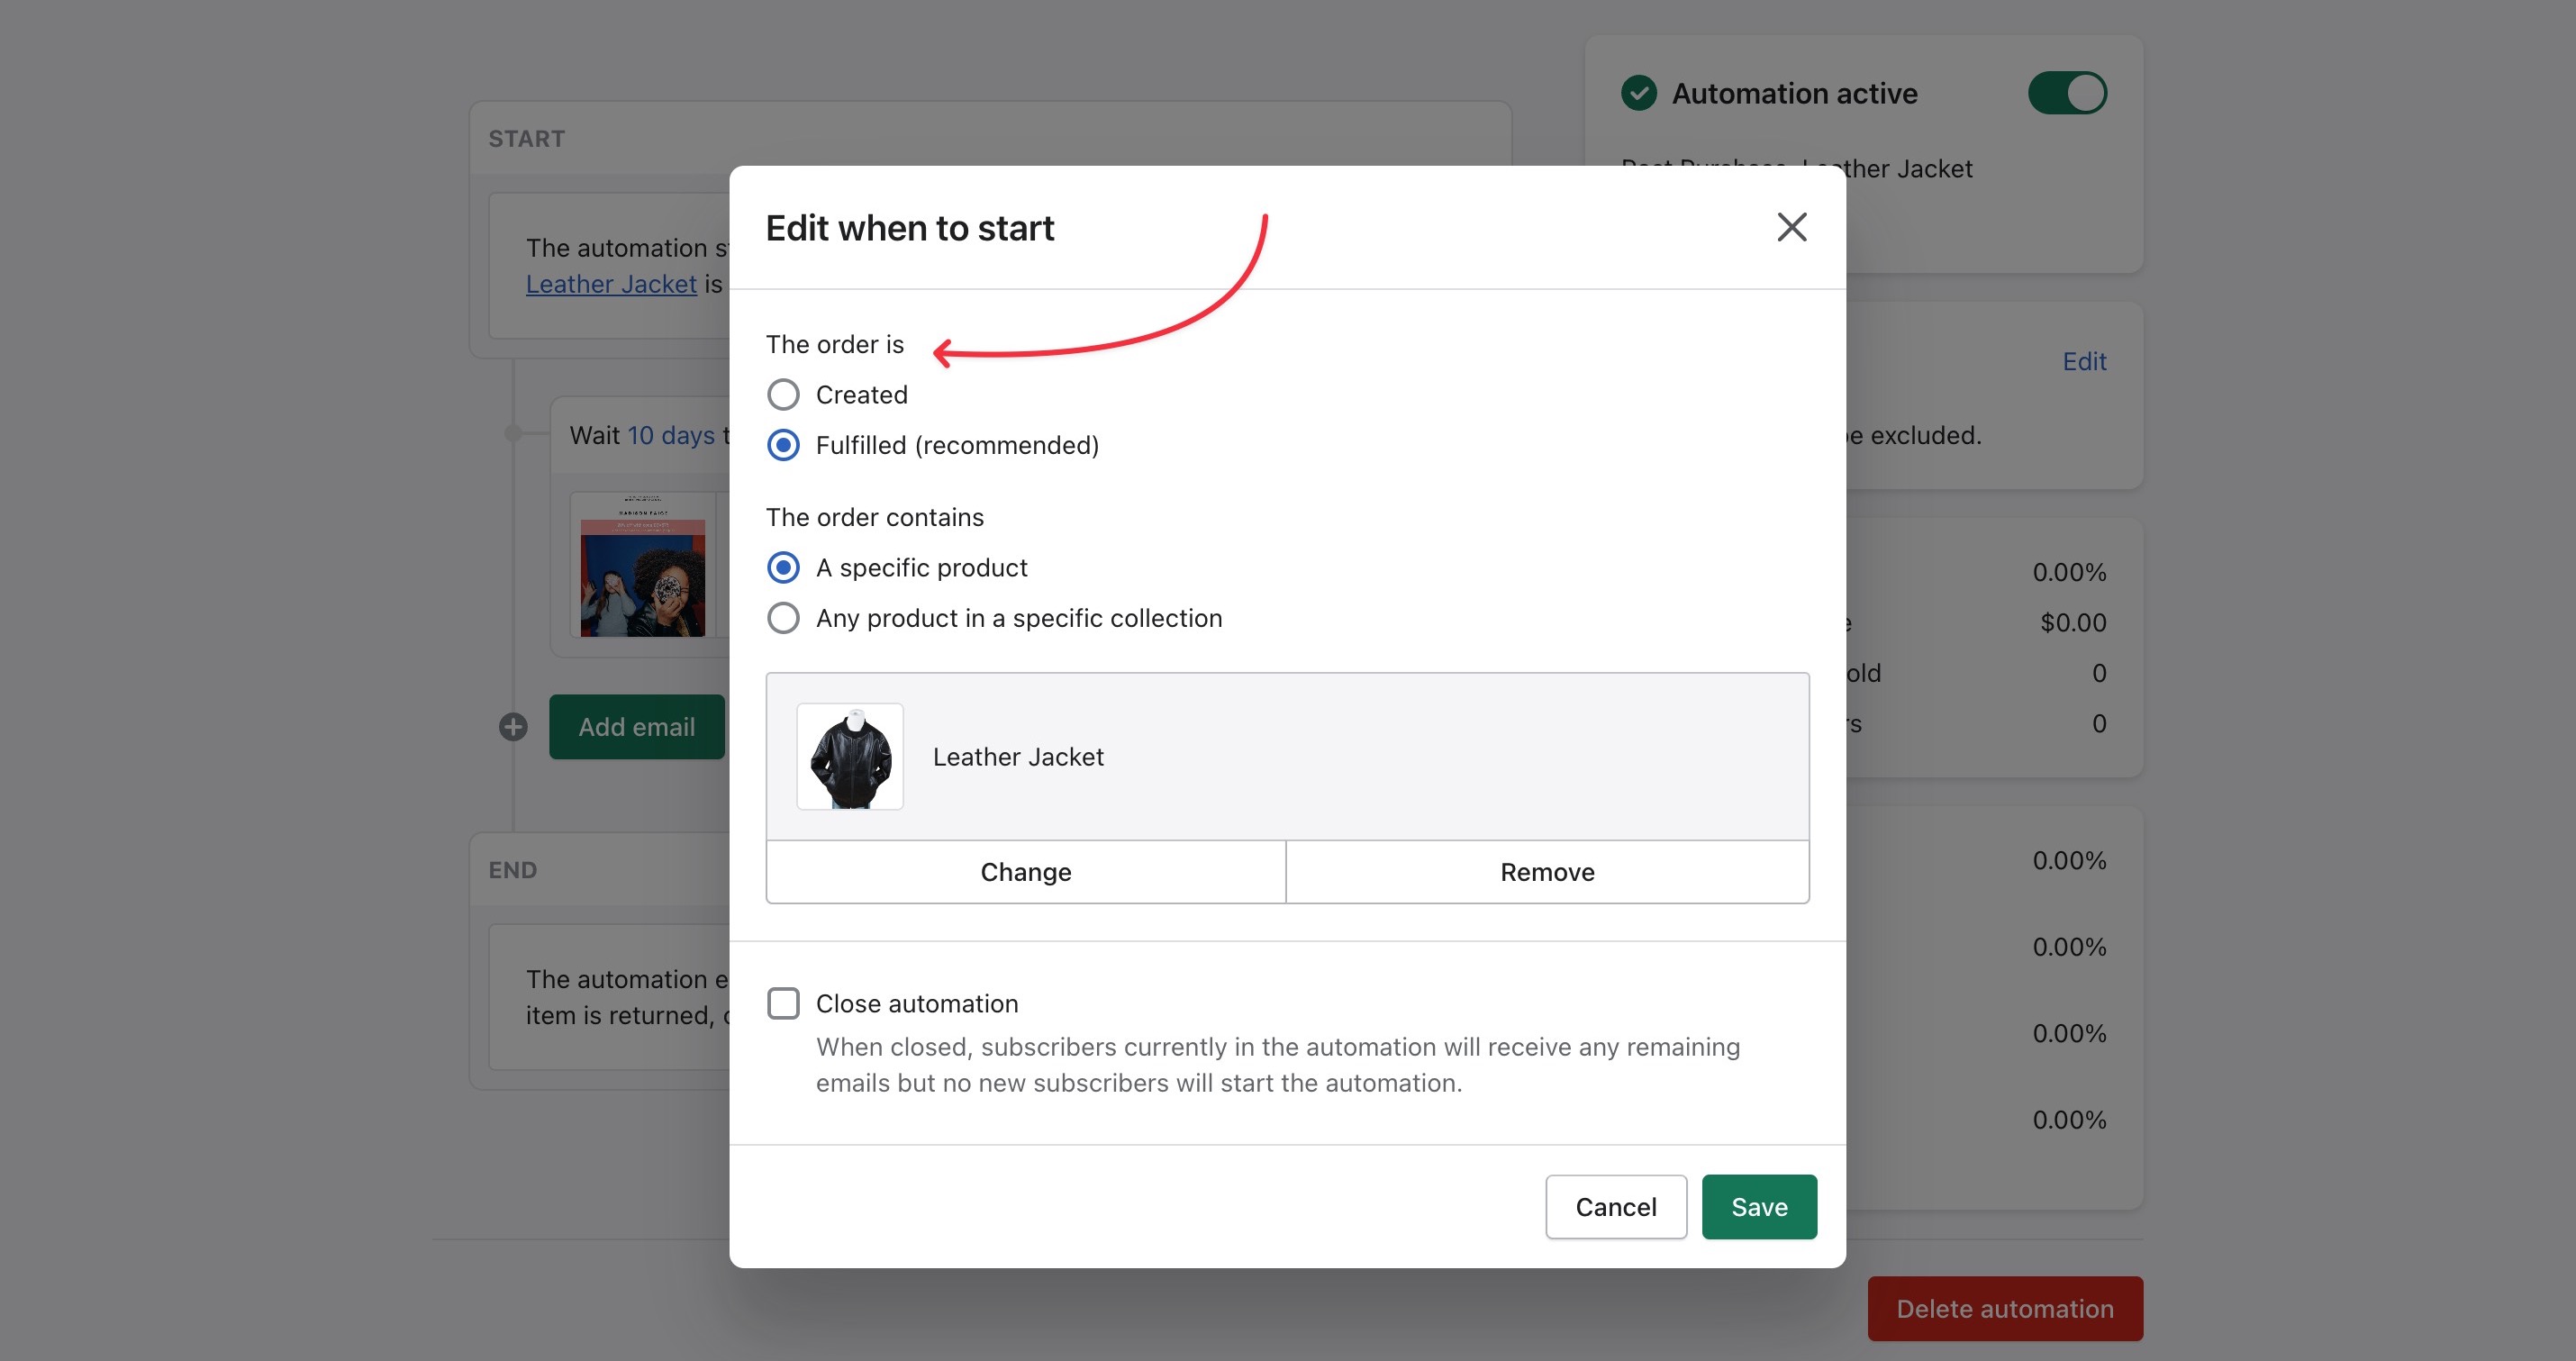Choose A specific product radio option
This screenshot has width=2576, height=1361.
point(783,568)
